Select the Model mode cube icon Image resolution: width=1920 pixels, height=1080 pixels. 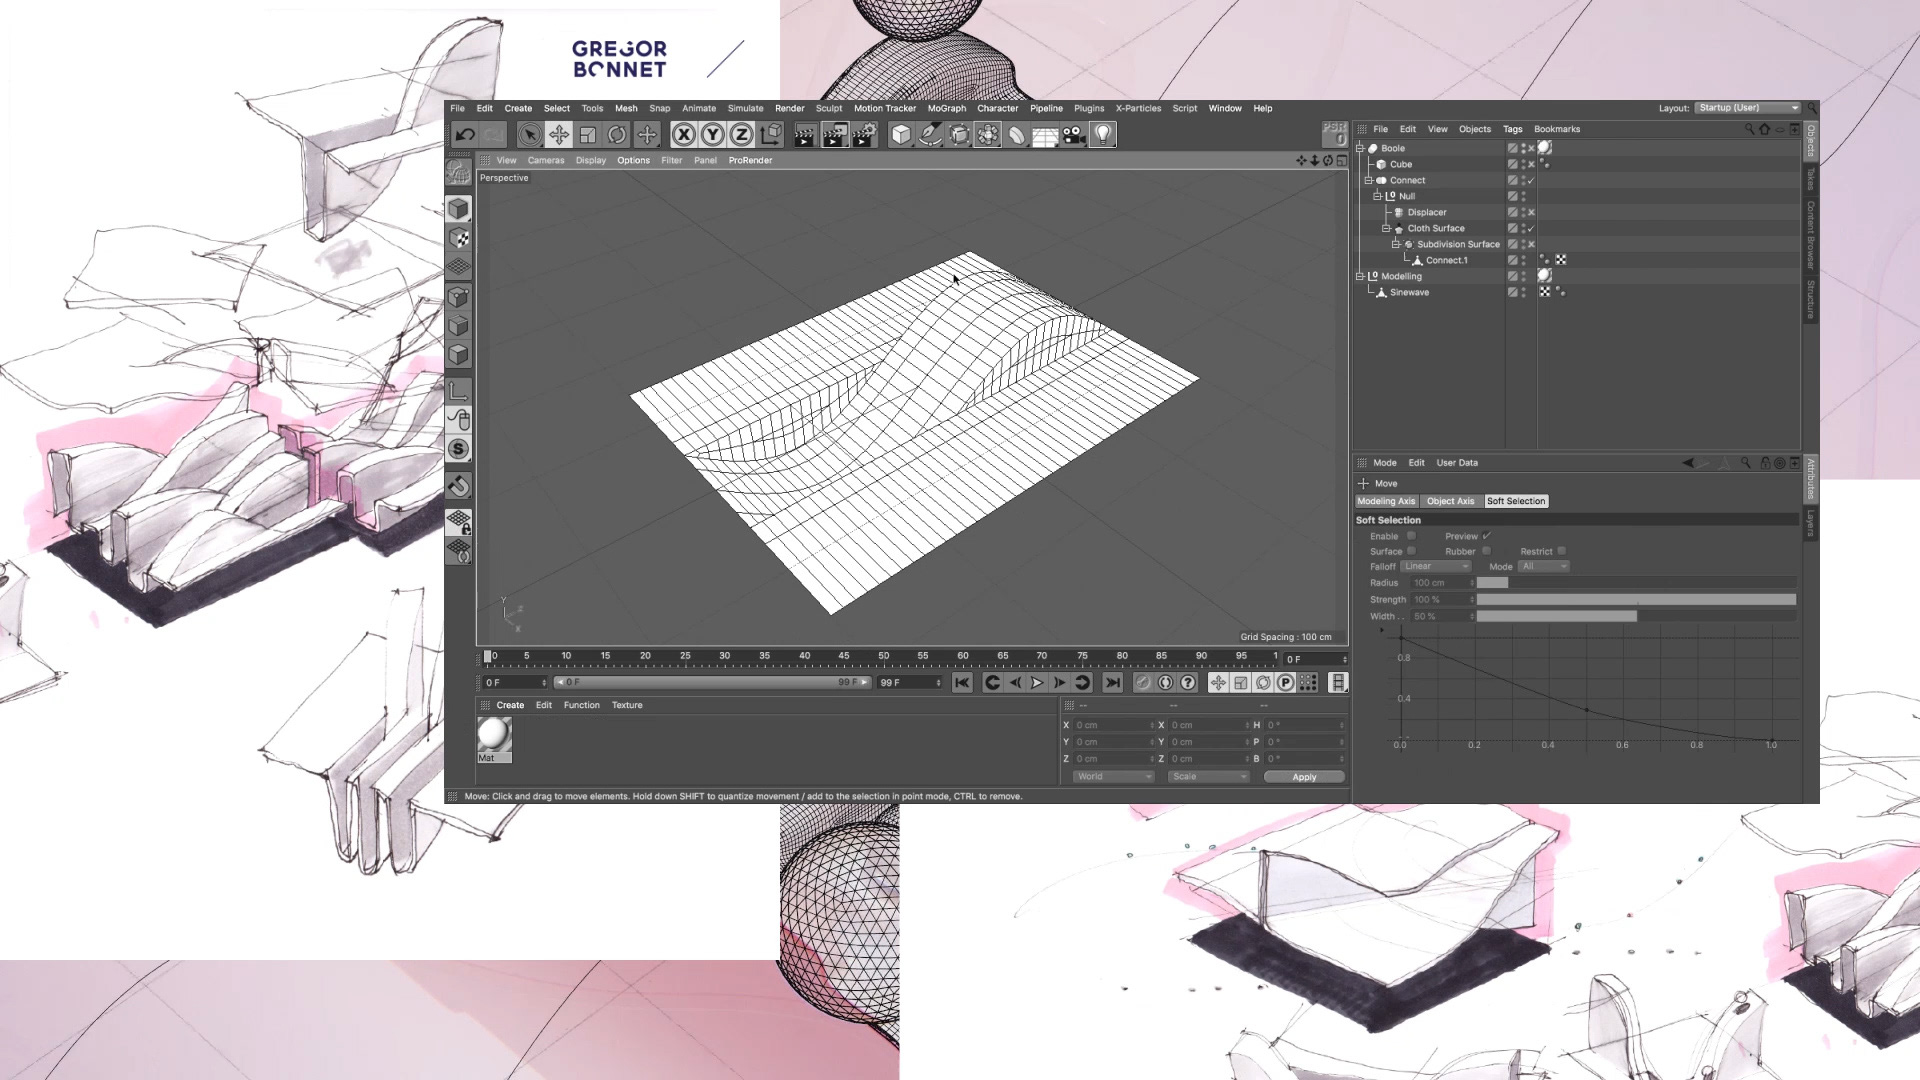[458, 209]
